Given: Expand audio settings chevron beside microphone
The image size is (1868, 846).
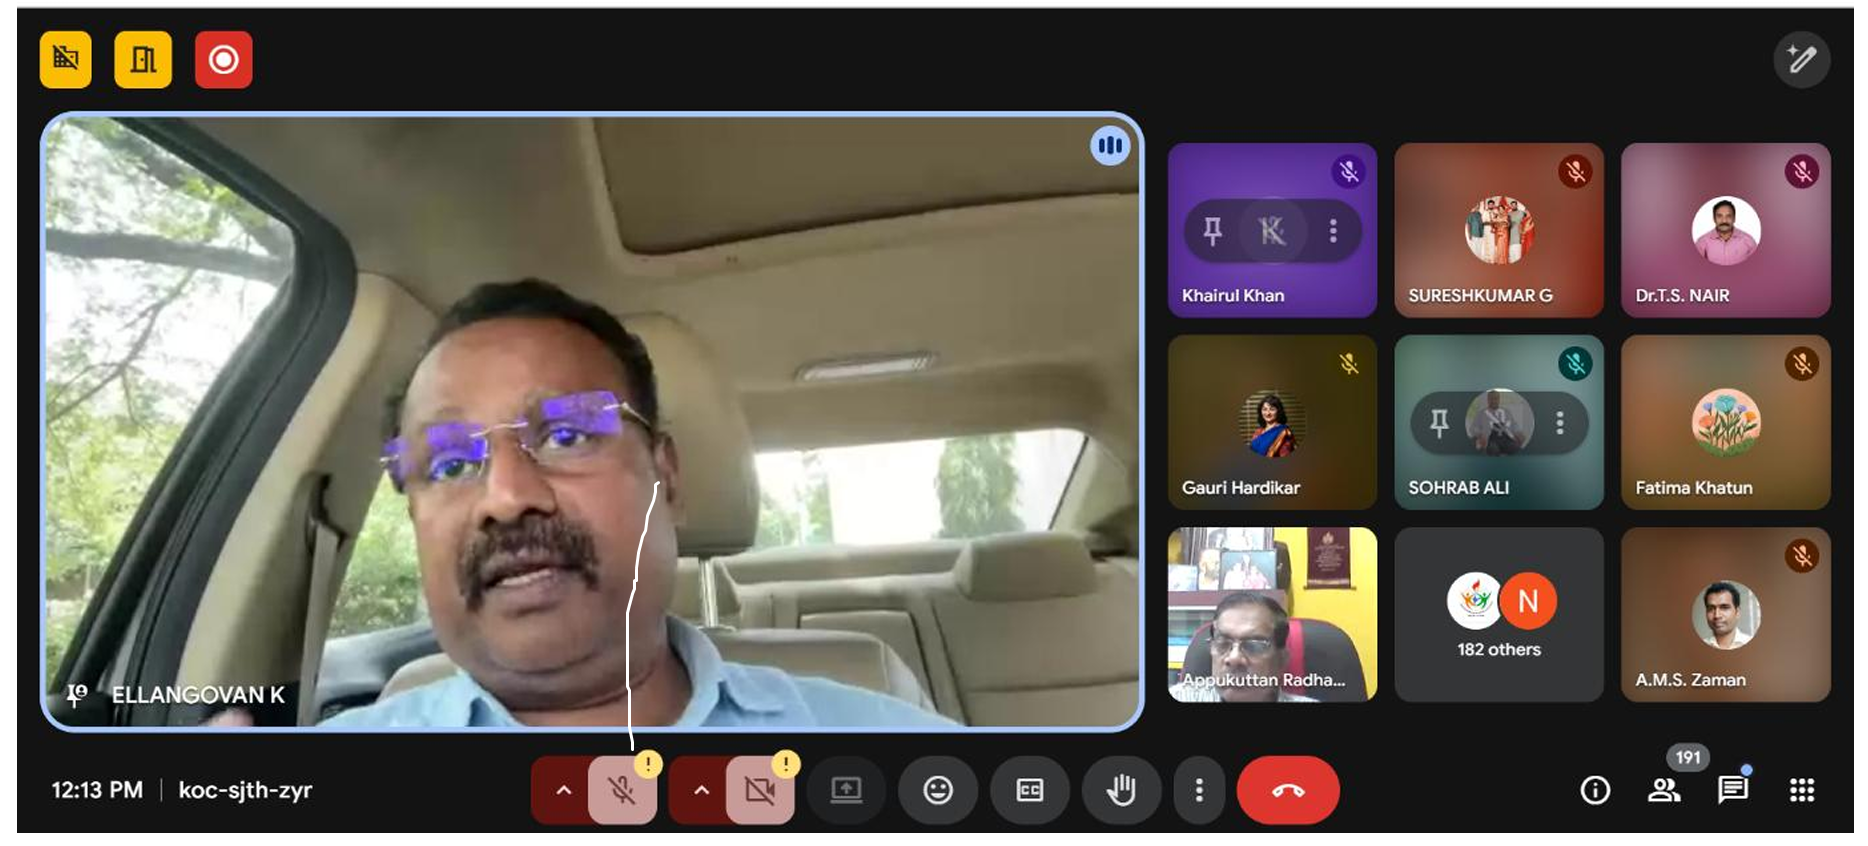Looking at the screenshot, I should click(x=564, y=791).
